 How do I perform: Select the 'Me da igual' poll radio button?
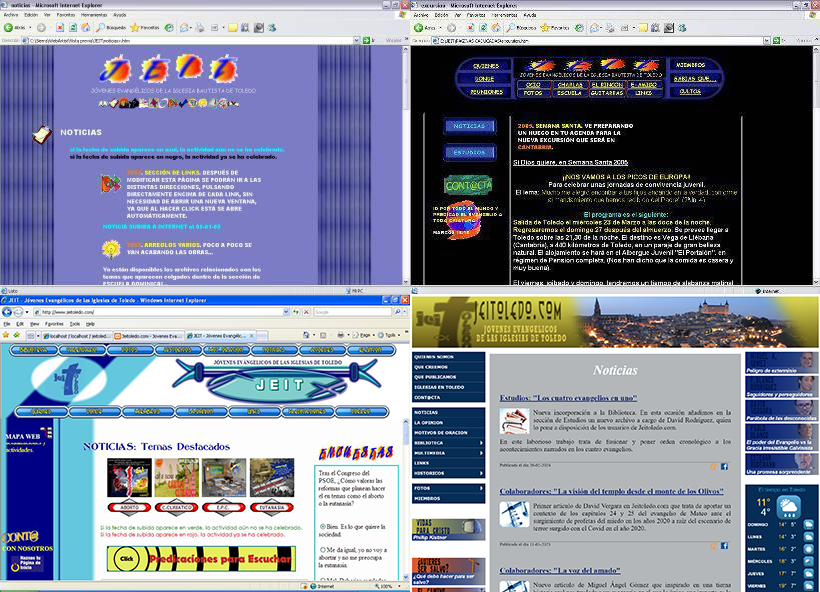pyautogui.click(x=322, y=551)
